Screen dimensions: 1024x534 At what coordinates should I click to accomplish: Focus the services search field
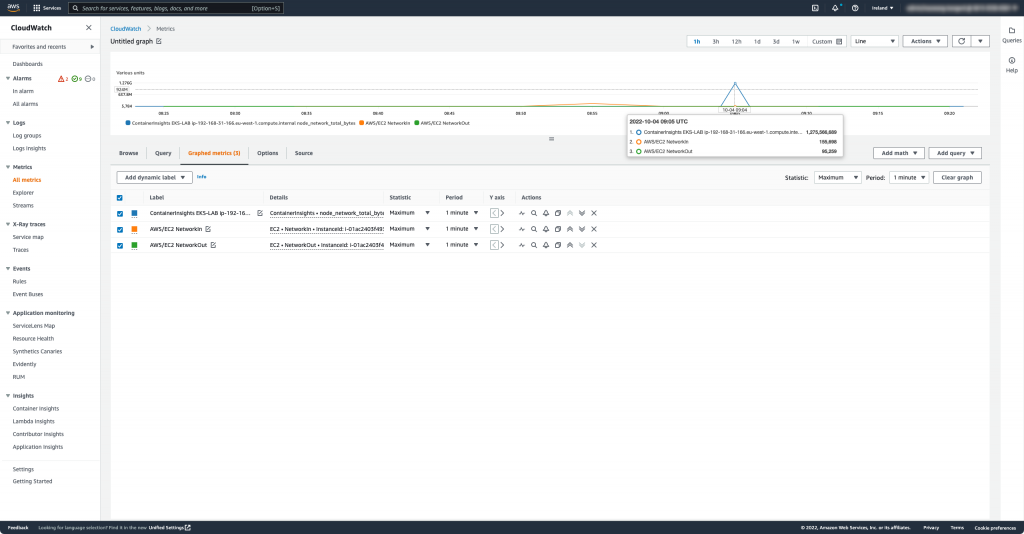(176, 8)
